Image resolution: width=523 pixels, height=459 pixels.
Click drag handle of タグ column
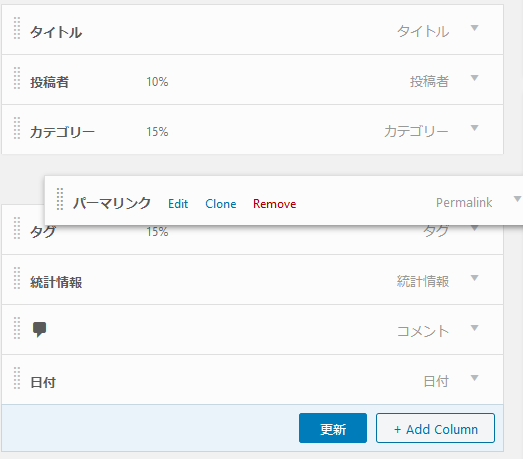(17, 228)
